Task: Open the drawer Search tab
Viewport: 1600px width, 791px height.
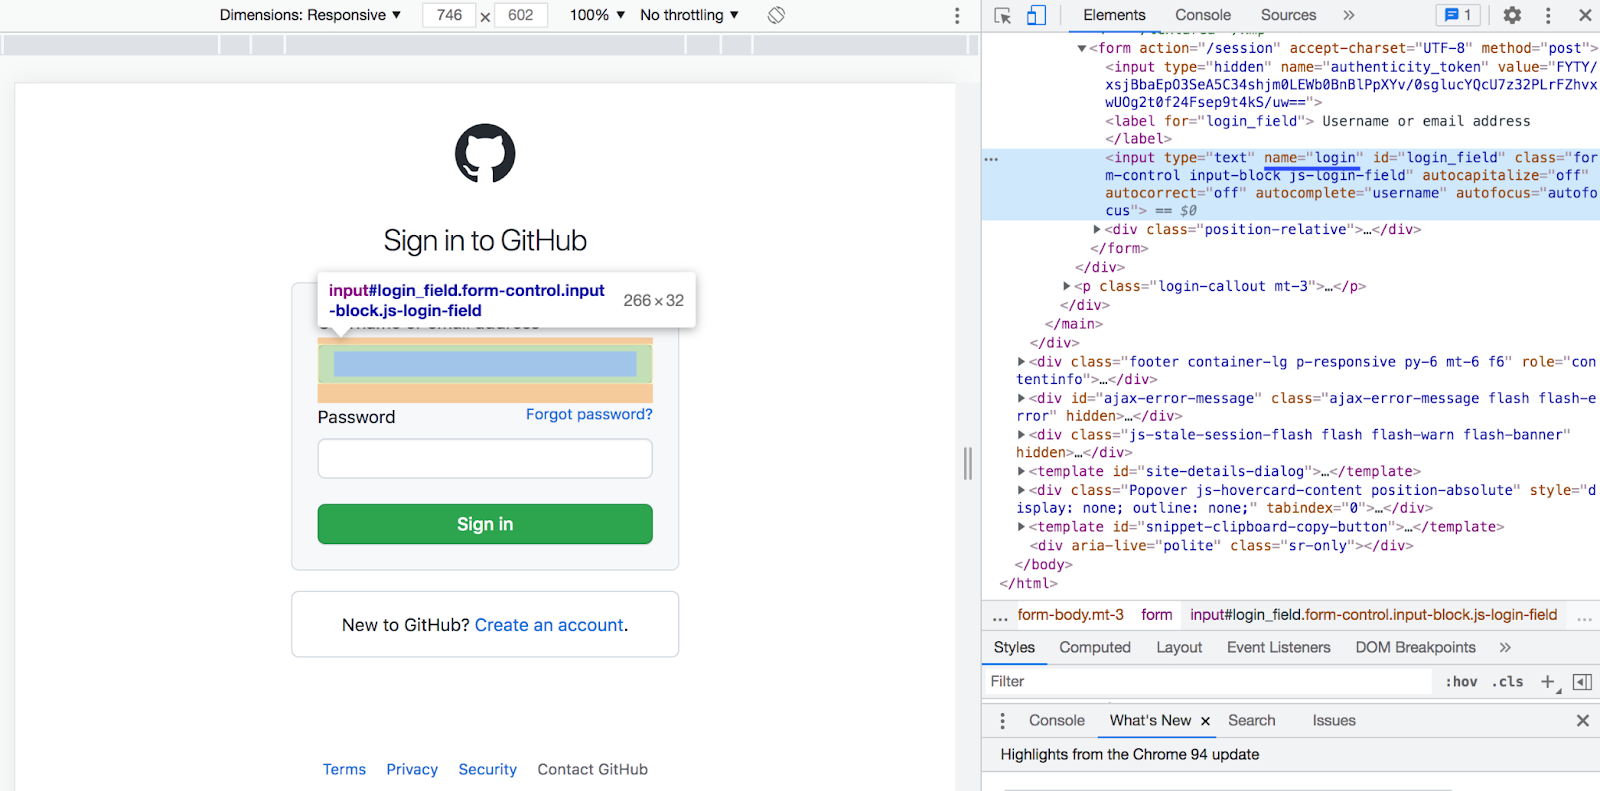Action: point(1252,721)
